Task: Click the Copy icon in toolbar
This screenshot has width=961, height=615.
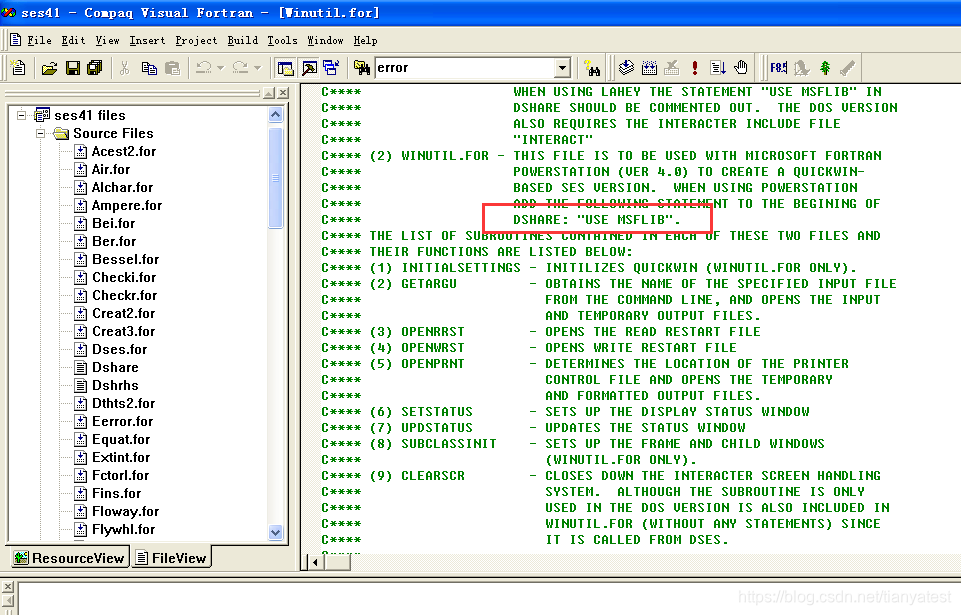Action: click(149, 68)
